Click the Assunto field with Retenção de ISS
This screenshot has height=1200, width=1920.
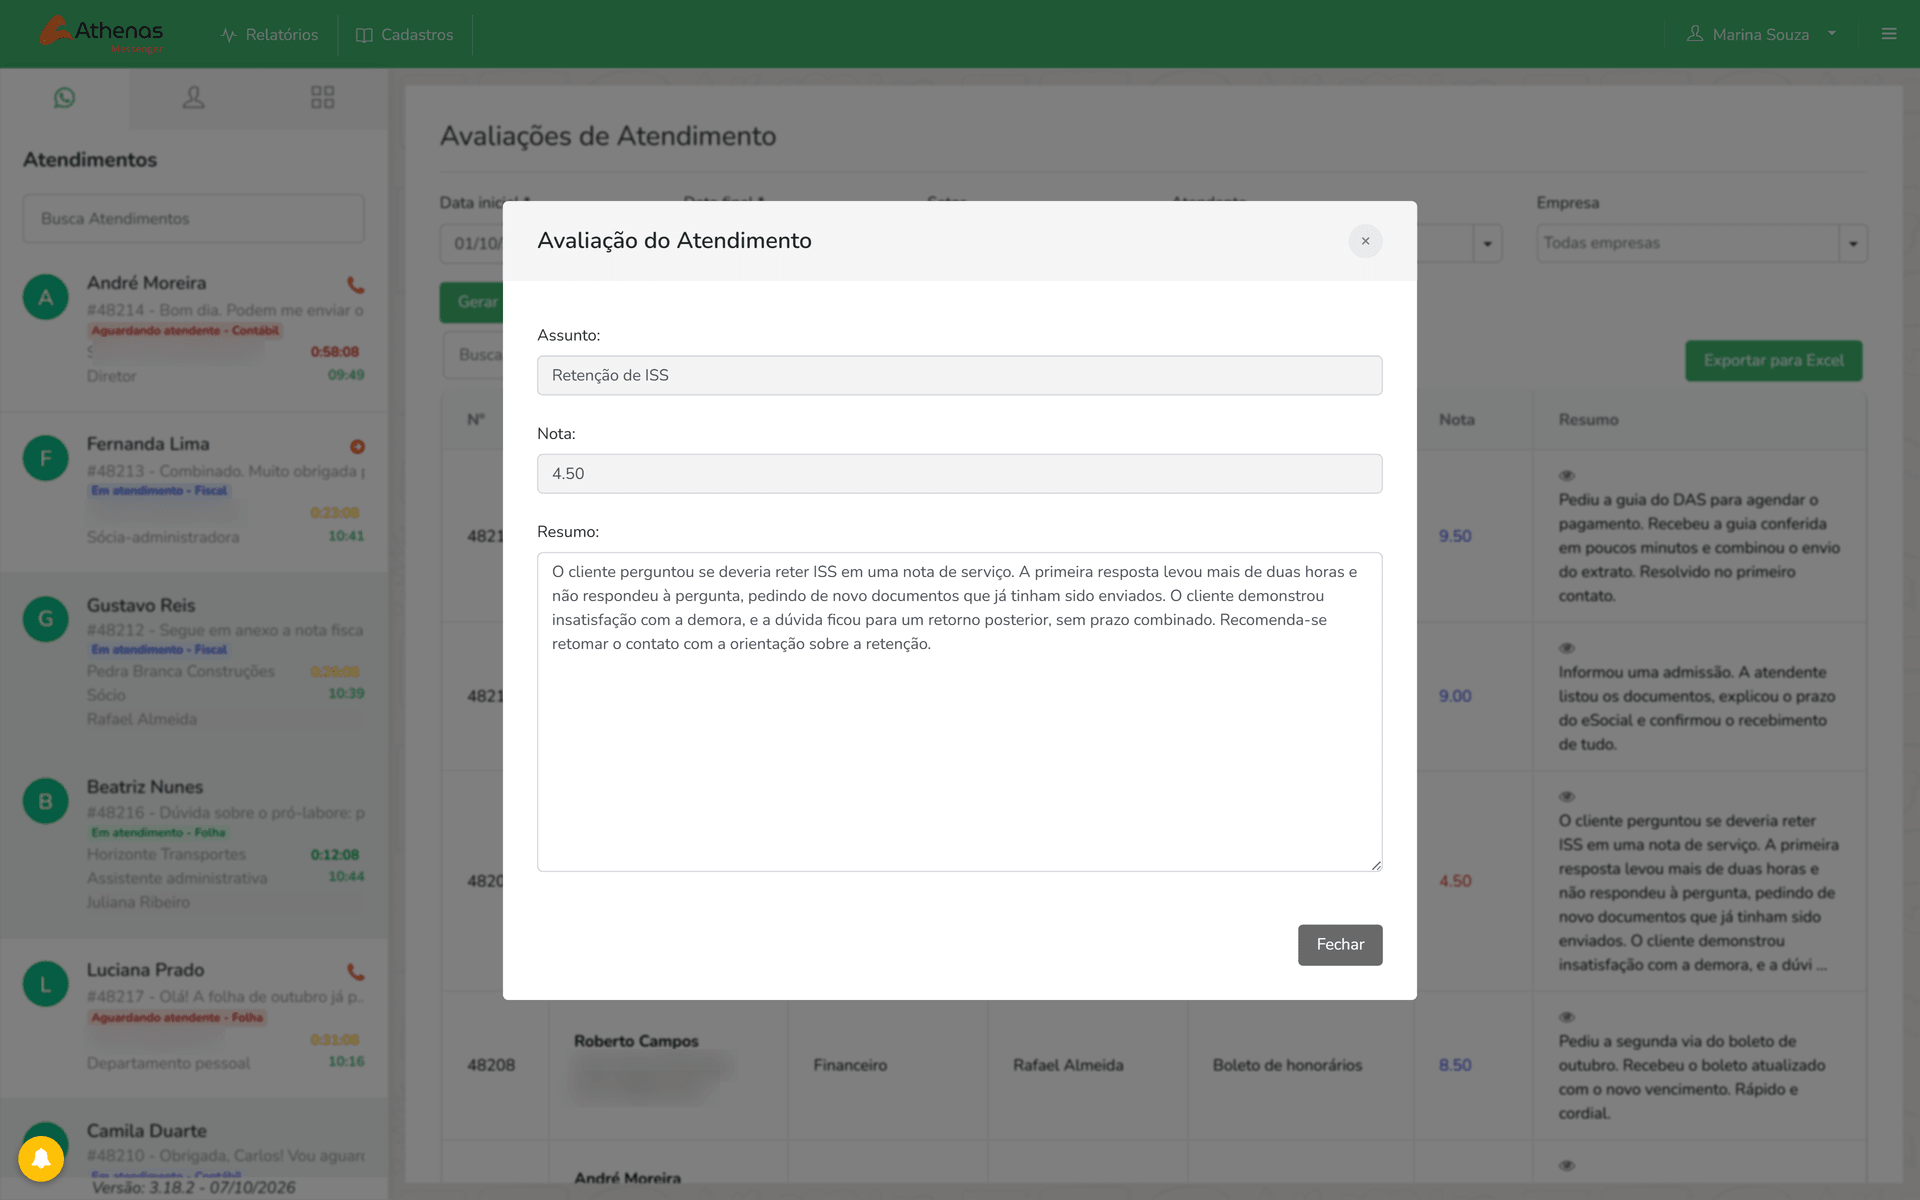[x=960, y=375]
